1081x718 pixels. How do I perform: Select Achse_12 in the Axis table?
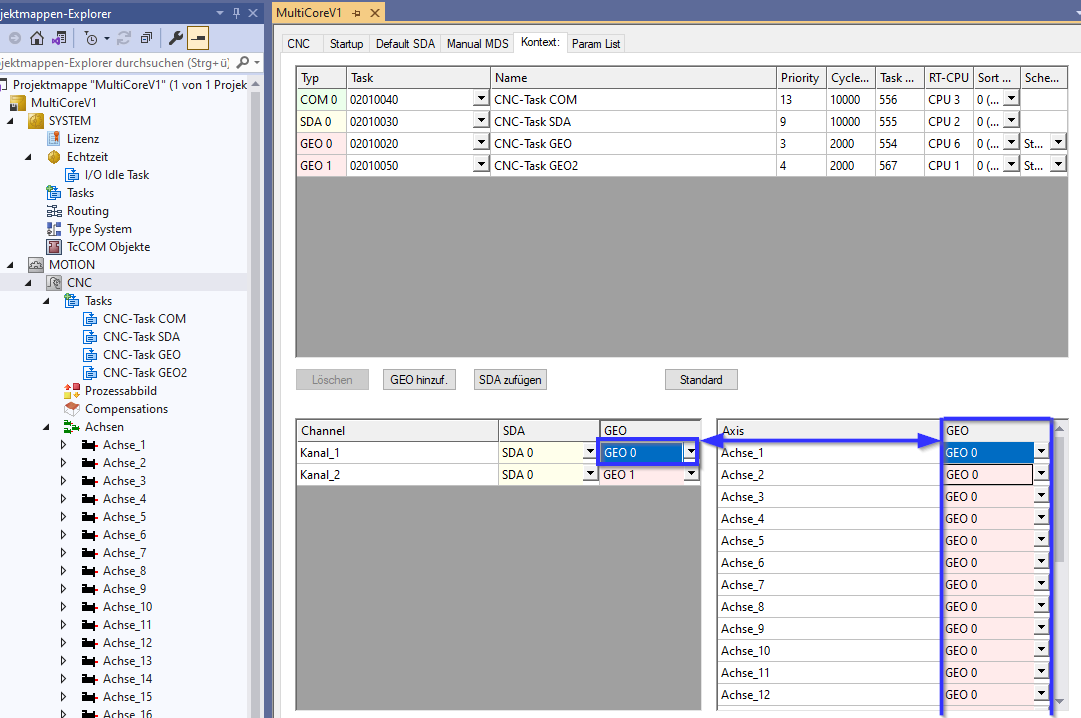pos(829,695)
